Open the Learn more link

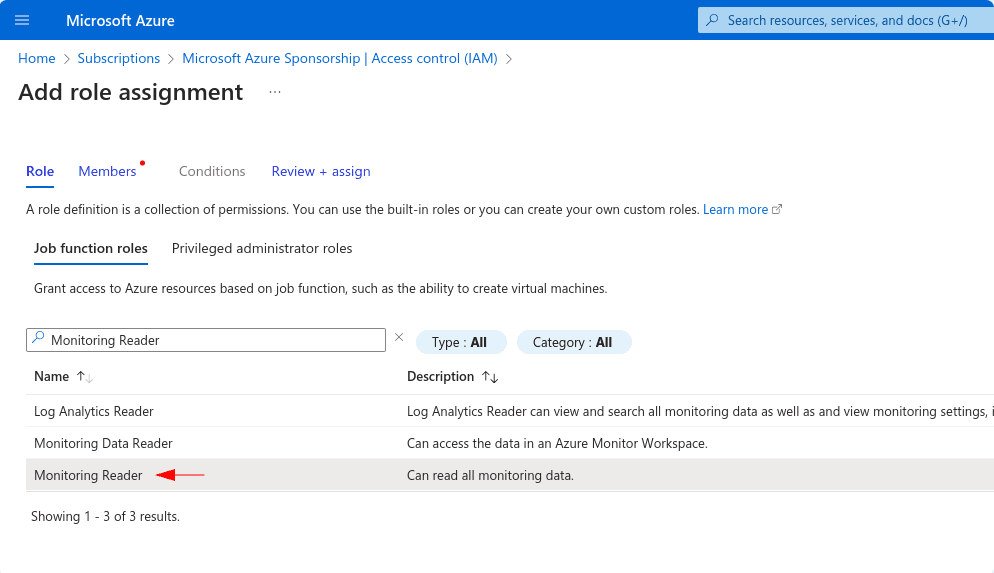coord(735,210)
